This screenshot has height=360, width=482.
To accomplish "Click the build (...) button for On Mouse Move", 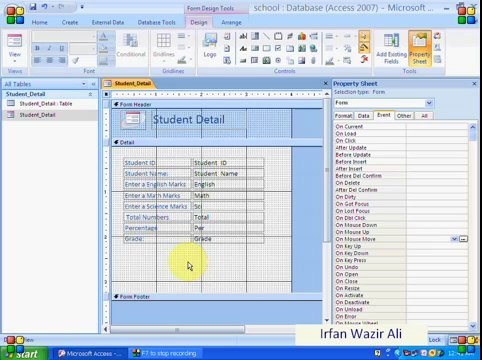I will (463, 239).
